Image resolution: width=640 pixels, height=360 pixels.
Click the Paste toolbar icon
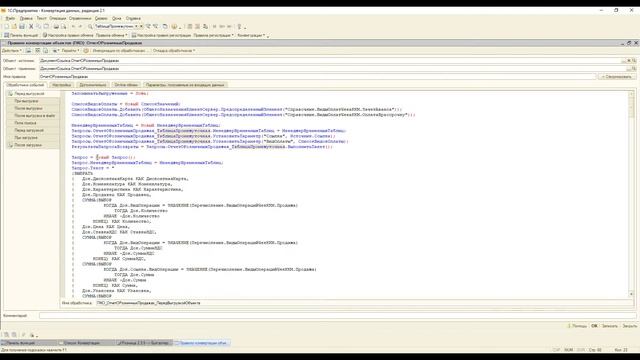[x=46, y=27]
